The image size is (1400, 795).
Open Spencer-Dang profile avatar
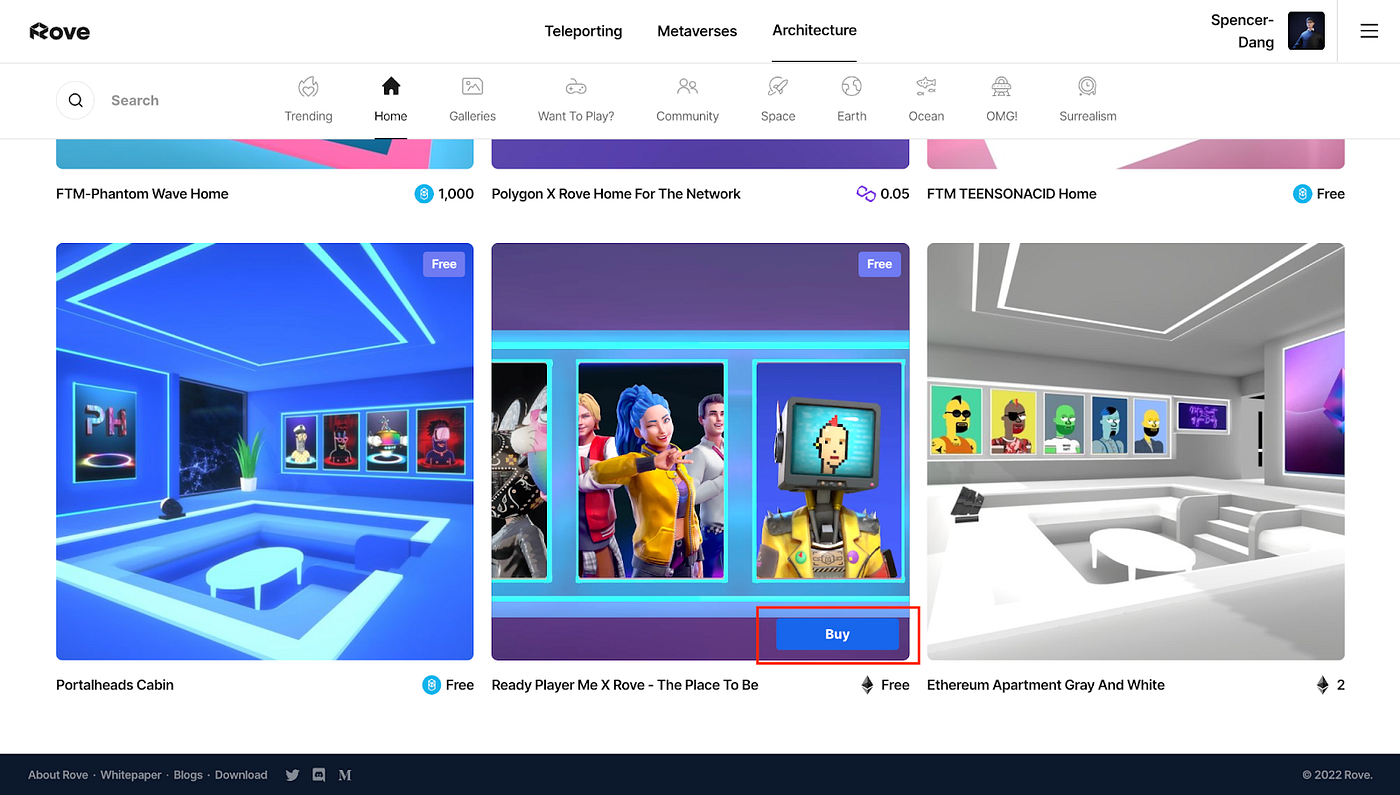[x=1306, y=31]
